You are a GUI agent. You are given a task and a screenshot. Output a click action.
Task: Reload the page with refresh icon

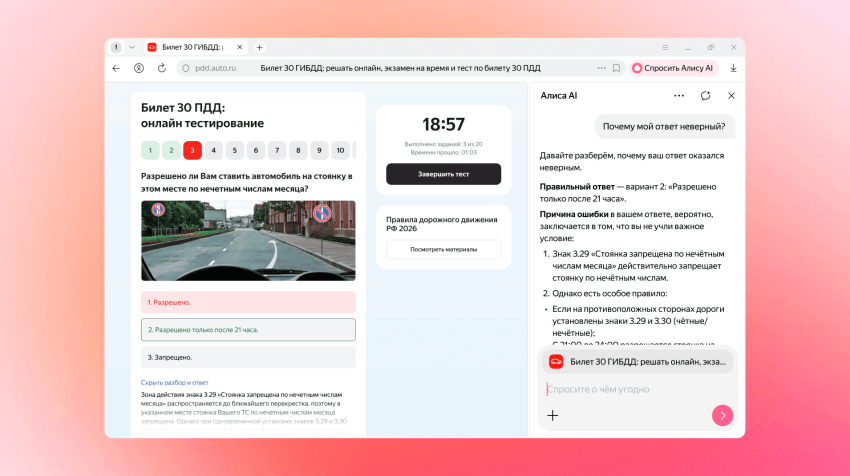click(x=162, y=68)
